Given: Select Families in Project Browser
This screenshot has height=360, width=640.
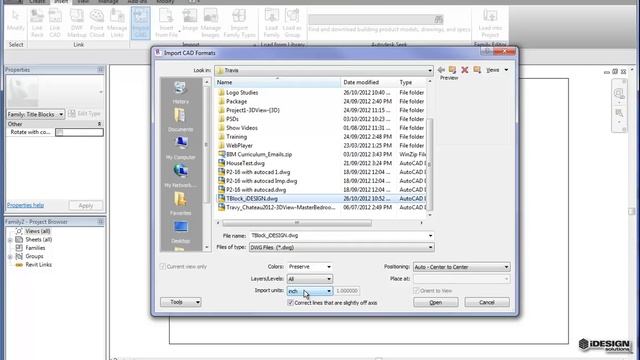Looking at the screenshot, I should pos(35,248).
